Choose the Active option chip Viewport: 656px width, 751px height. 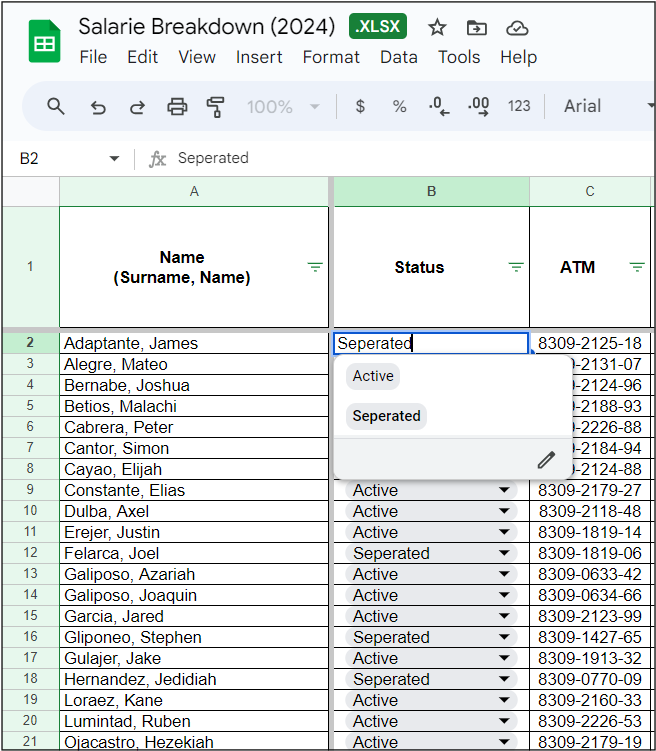(x=373, y=376)
